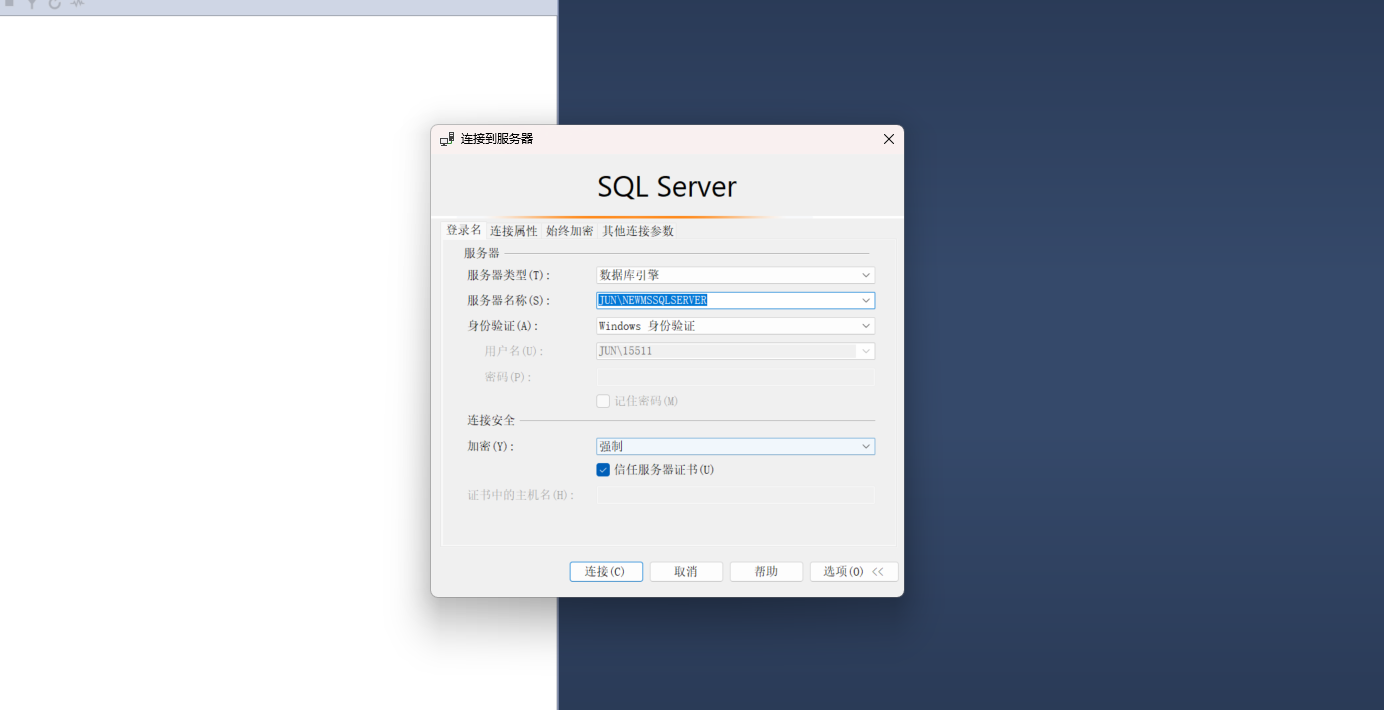Click the 帮助 button
Image resolution: width=1384 pixels, height=710 pixels.
[766, 572]
